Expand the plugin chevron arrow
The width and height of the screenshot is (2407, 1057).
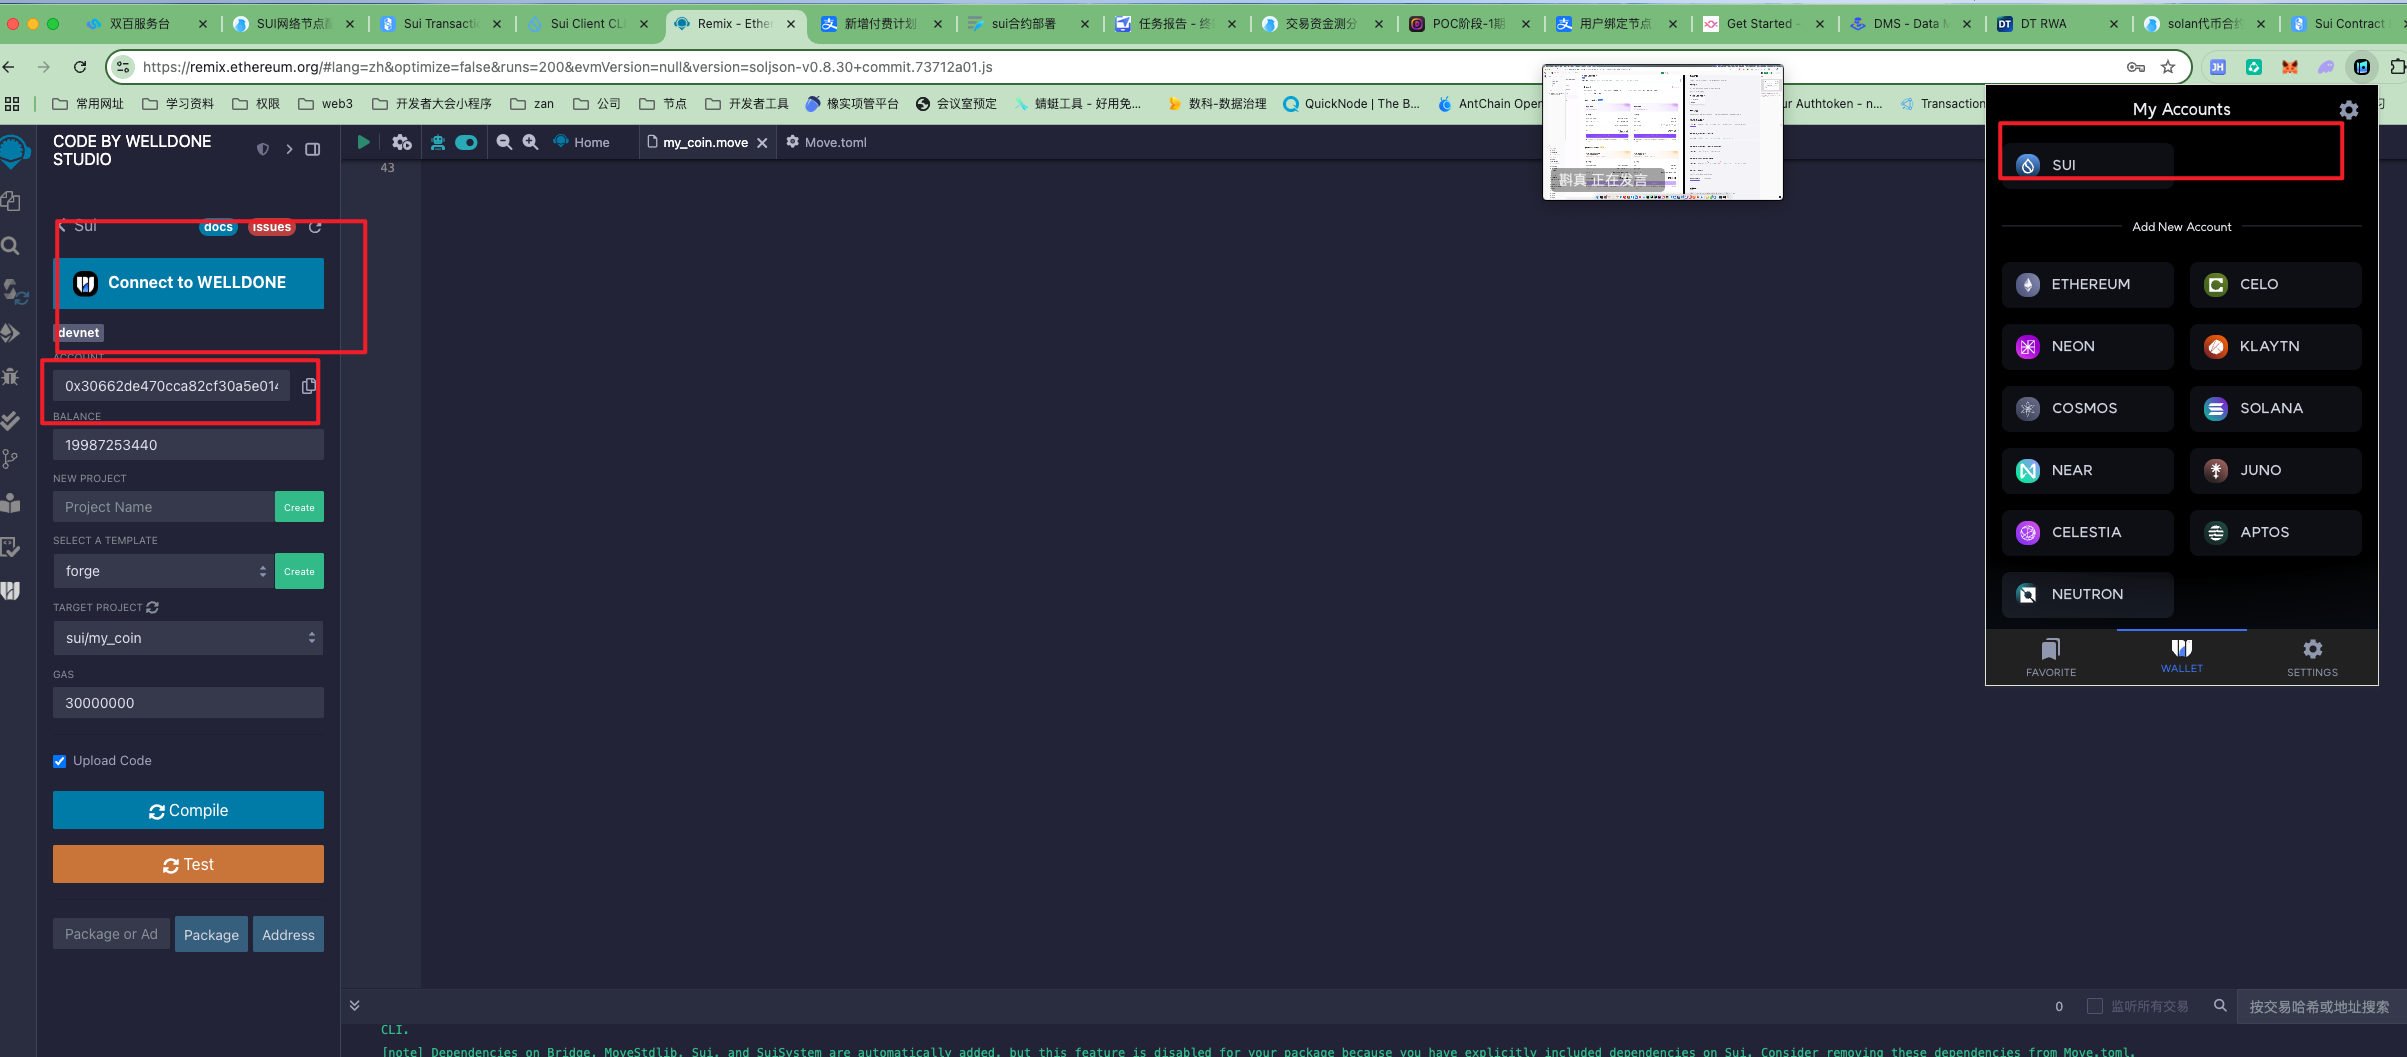coord(289,149)
